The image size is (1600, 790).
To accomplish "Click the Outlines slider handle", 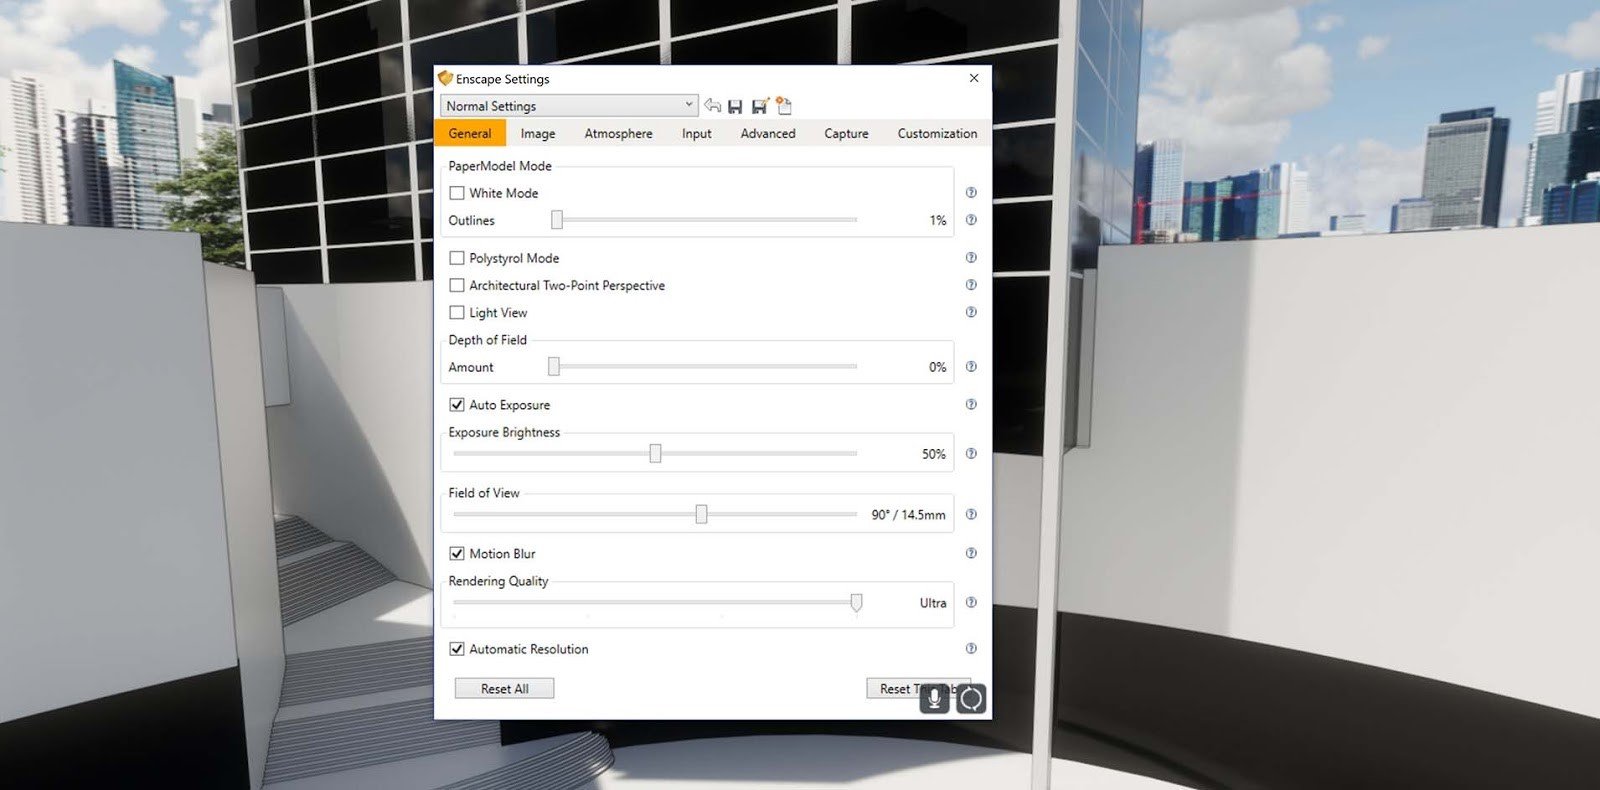I will (557, 220).
